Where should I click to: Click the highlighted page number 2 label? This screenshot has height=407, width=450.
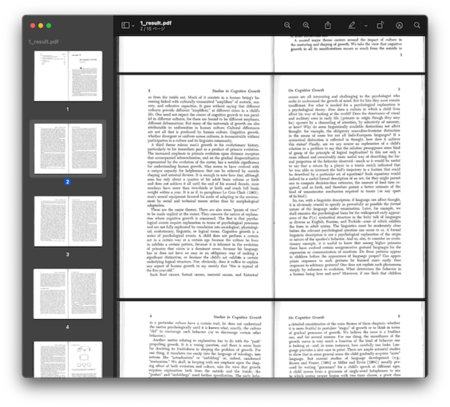(x=68, y=182)
